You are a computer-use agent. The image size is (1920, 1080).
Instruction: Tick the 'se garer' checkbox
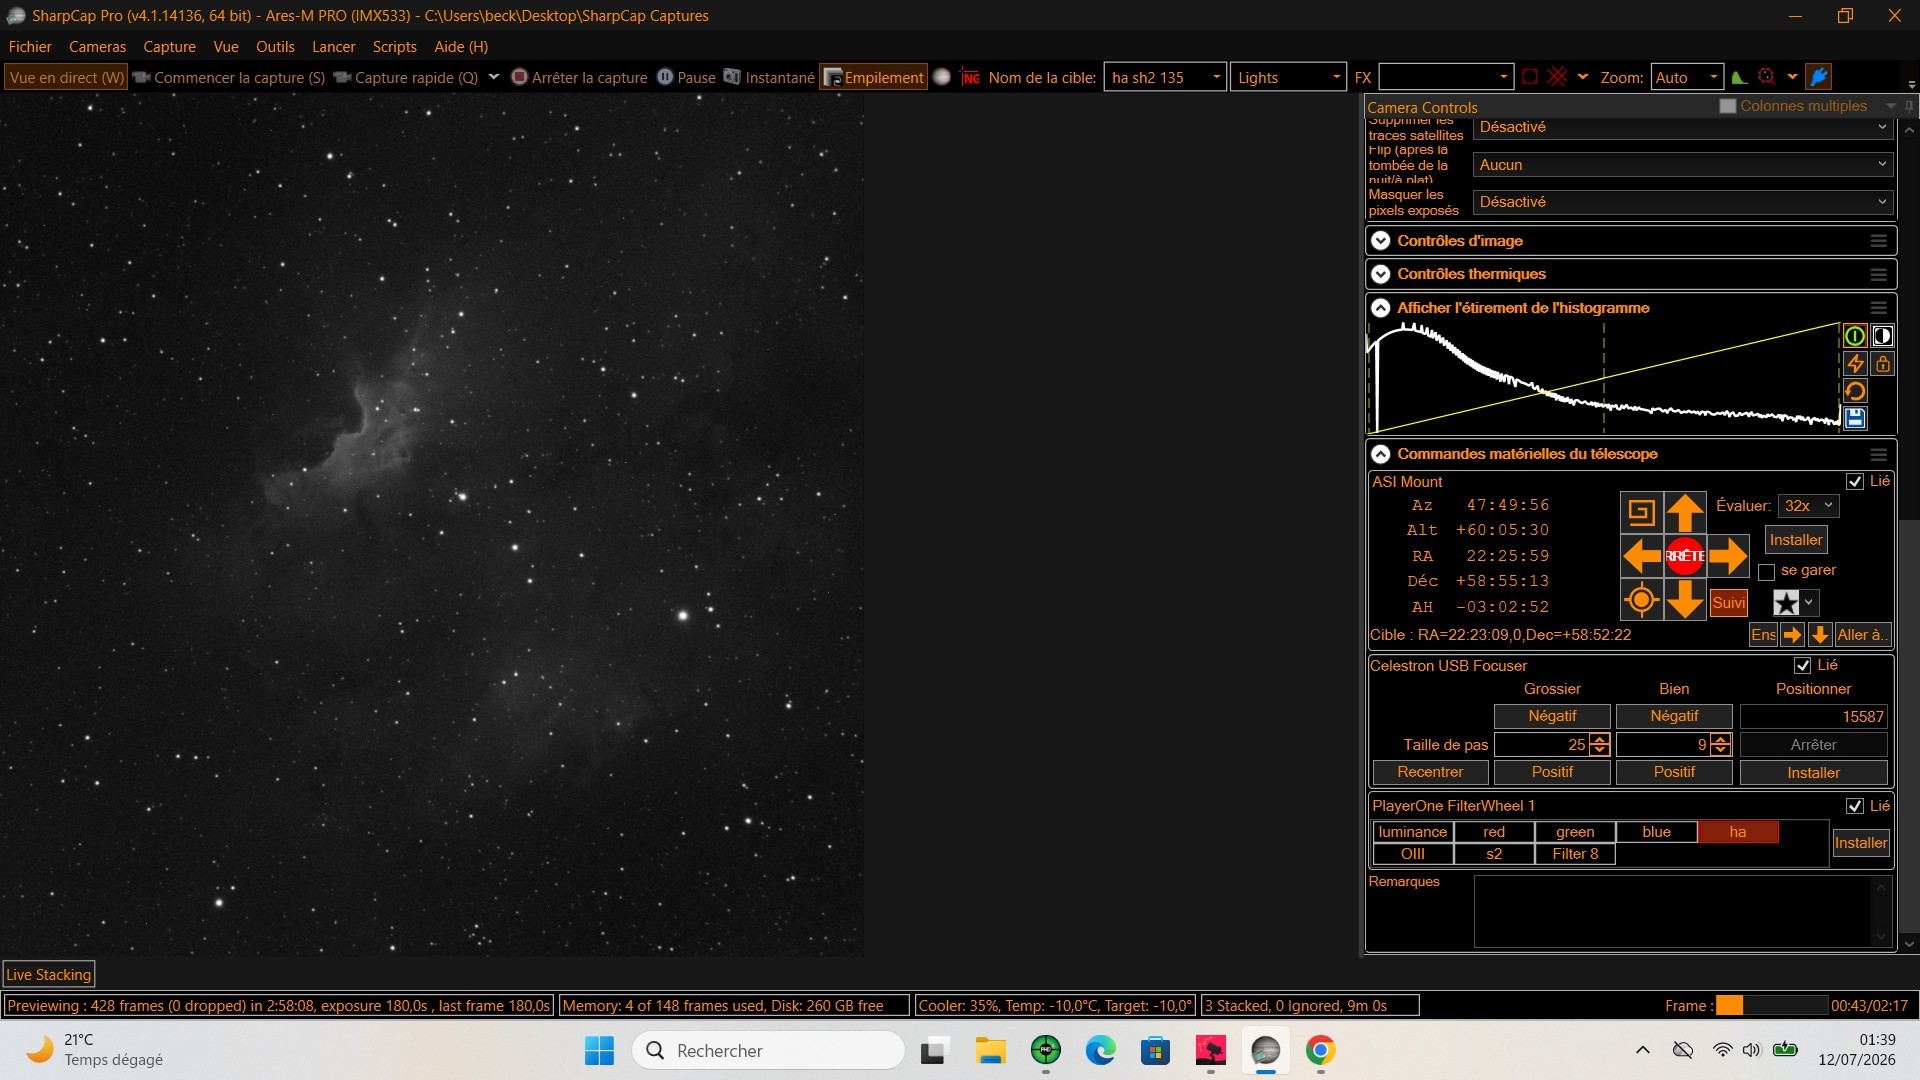click(1767, 572)
